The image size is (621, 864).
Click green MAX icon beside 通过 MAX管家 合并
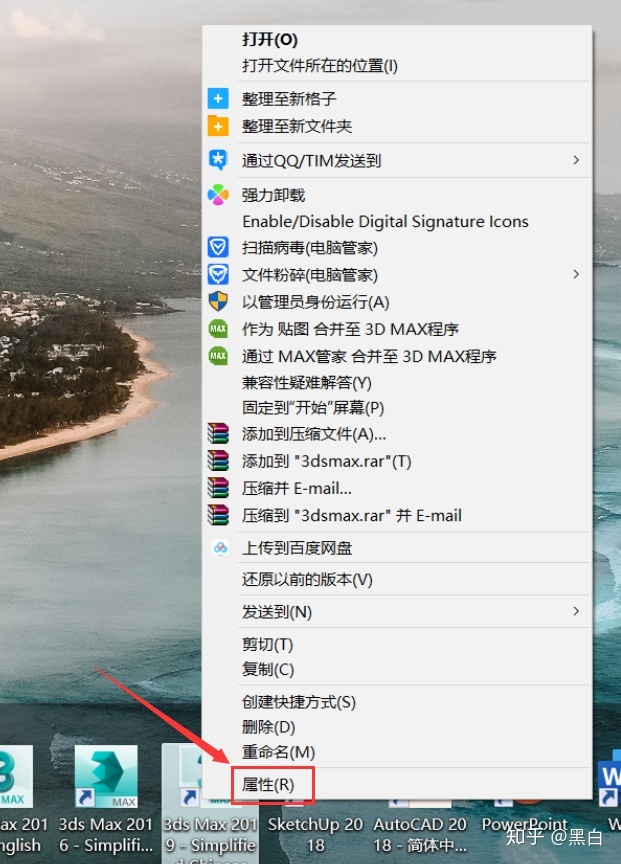tap(218, 356)
